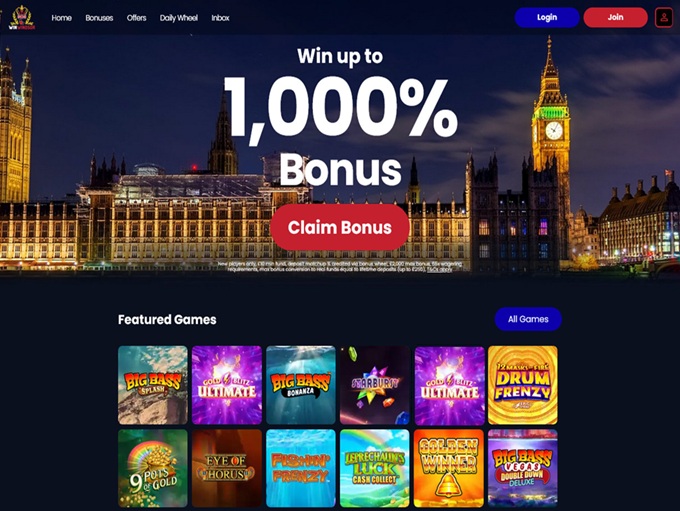Launch the Eye of Horus game

227,468
